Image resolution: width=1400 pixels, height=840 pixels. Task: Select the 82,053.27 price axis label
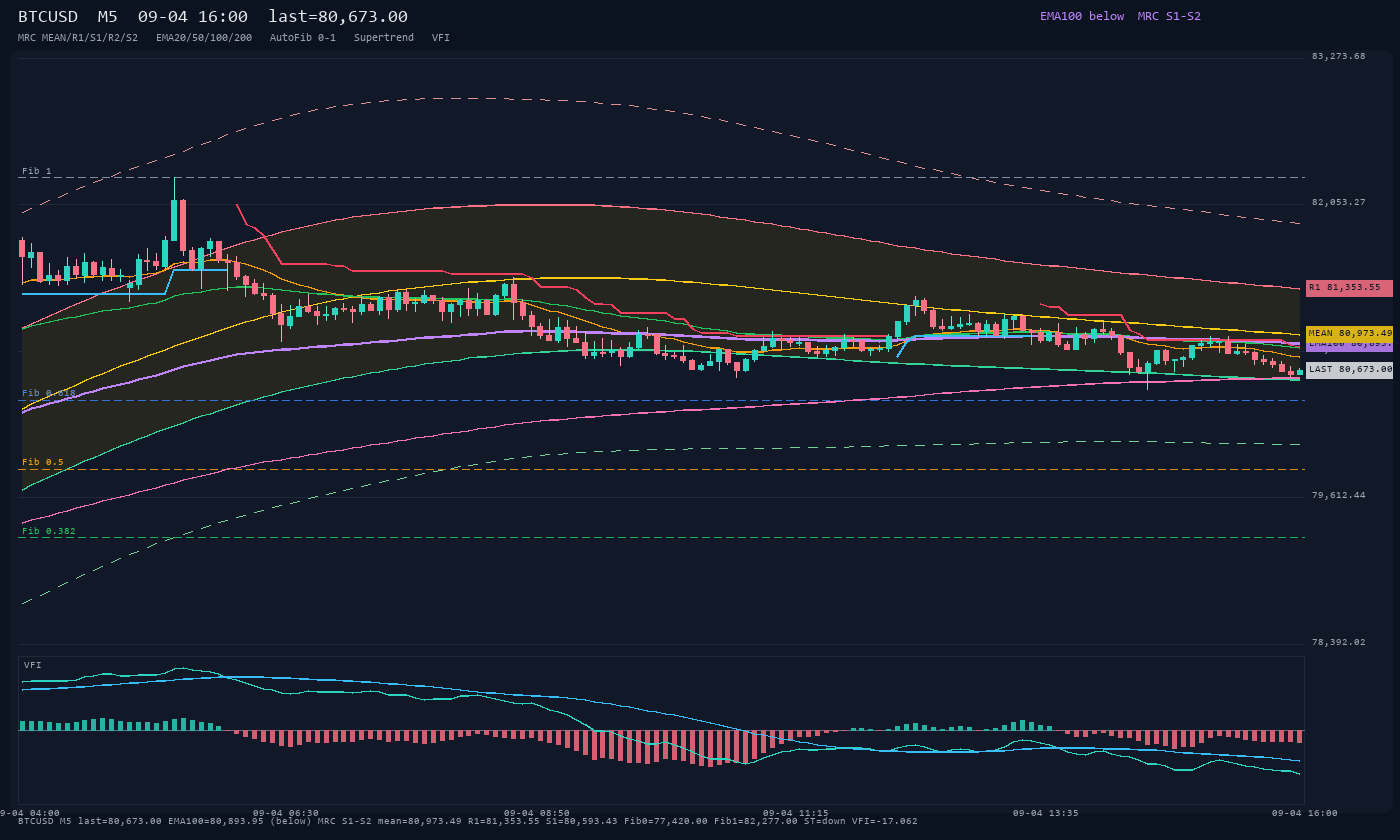click(x=1338, y=202)
